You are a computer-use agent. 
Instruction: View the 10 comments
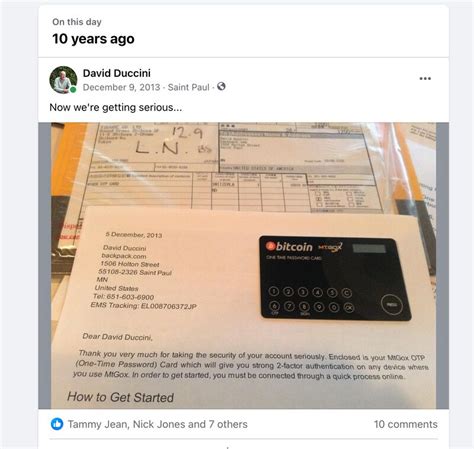pos(406,424)
